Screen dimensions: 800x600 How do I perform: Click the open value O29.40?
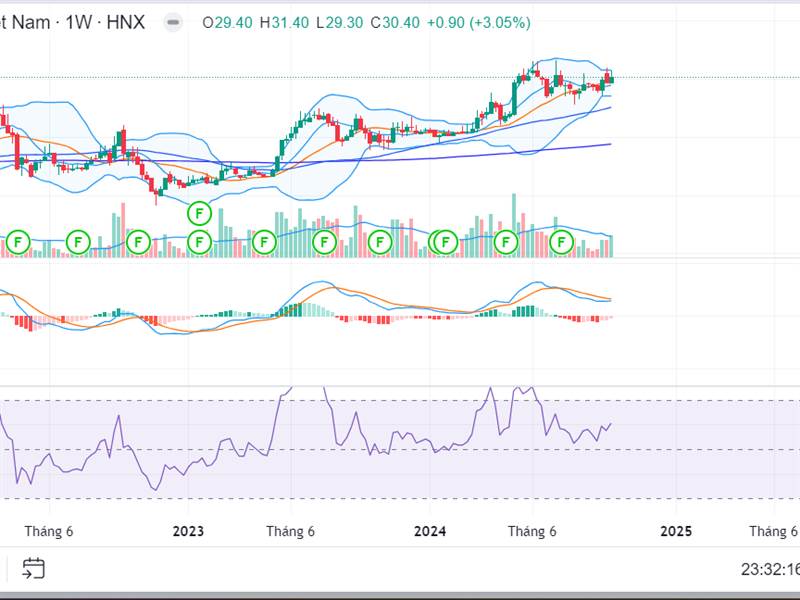pyautogui.click(x=228, y=23)
